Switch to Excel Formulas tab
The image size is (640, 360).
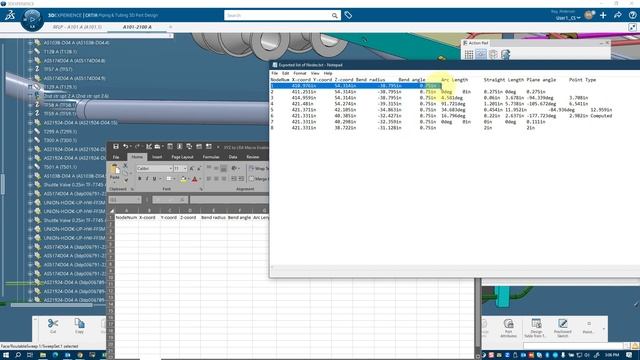pos(211,157)
